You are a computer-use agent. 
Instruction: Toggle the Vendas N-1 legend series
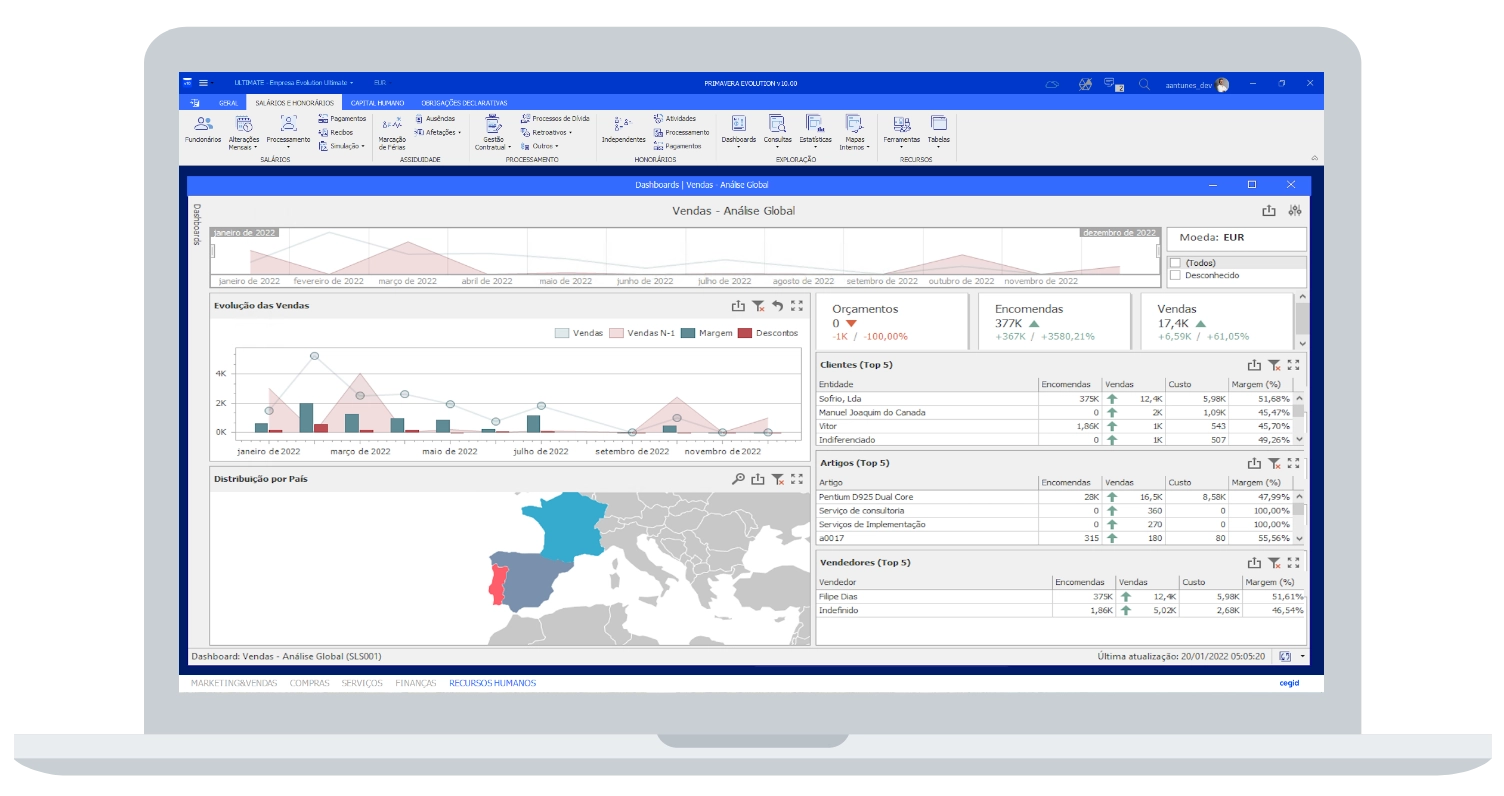tap(640, 333)
